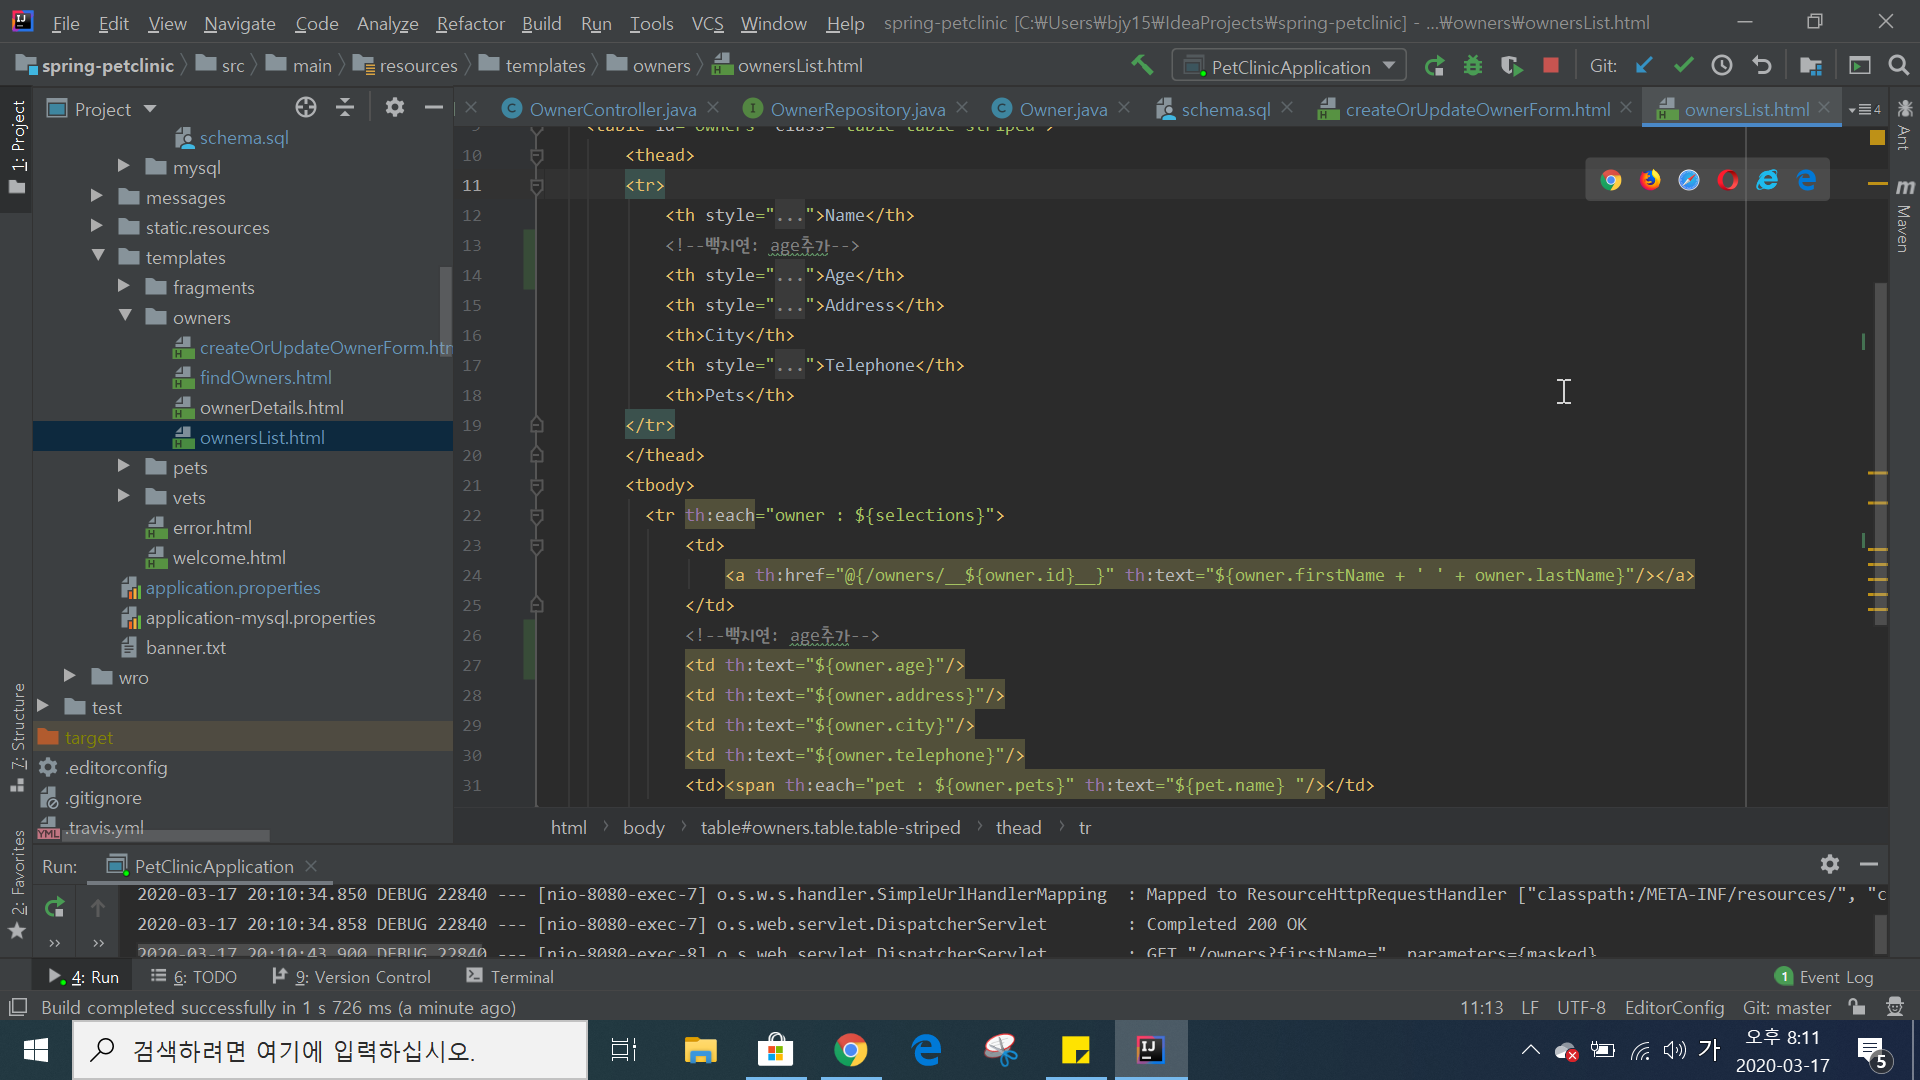Open the Refactor menu
Screen dimensions: 1920x1080
click(x=470, y=23)
